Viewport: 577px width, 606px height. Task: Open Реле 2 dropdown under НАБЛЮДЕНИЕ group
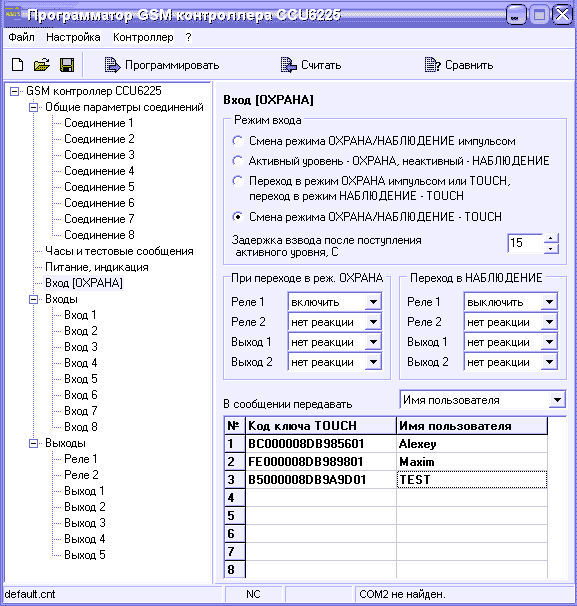[549, 322]
